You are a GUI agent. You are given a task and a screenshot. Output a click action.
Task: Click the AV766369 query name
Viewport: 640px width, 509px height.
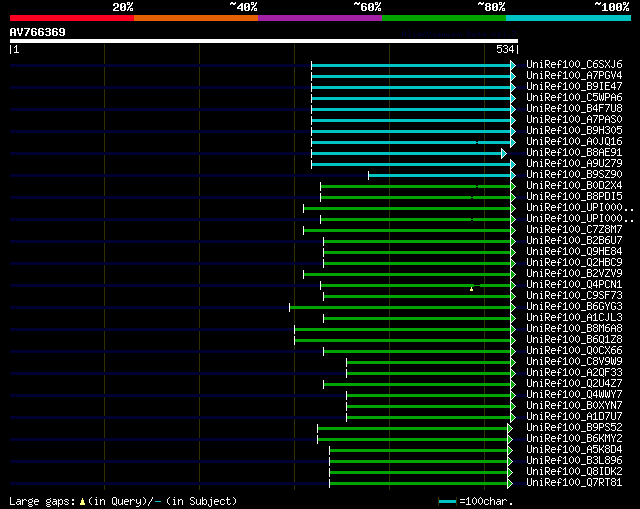(38, 32)
